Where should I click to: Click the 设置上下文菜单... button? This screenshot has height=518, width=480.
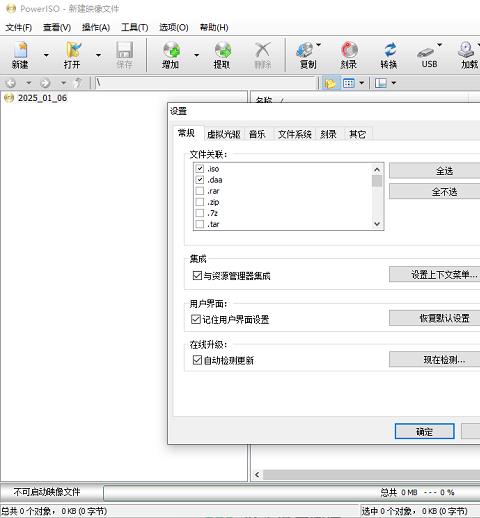pyautogui.click(x=435, y=274)
